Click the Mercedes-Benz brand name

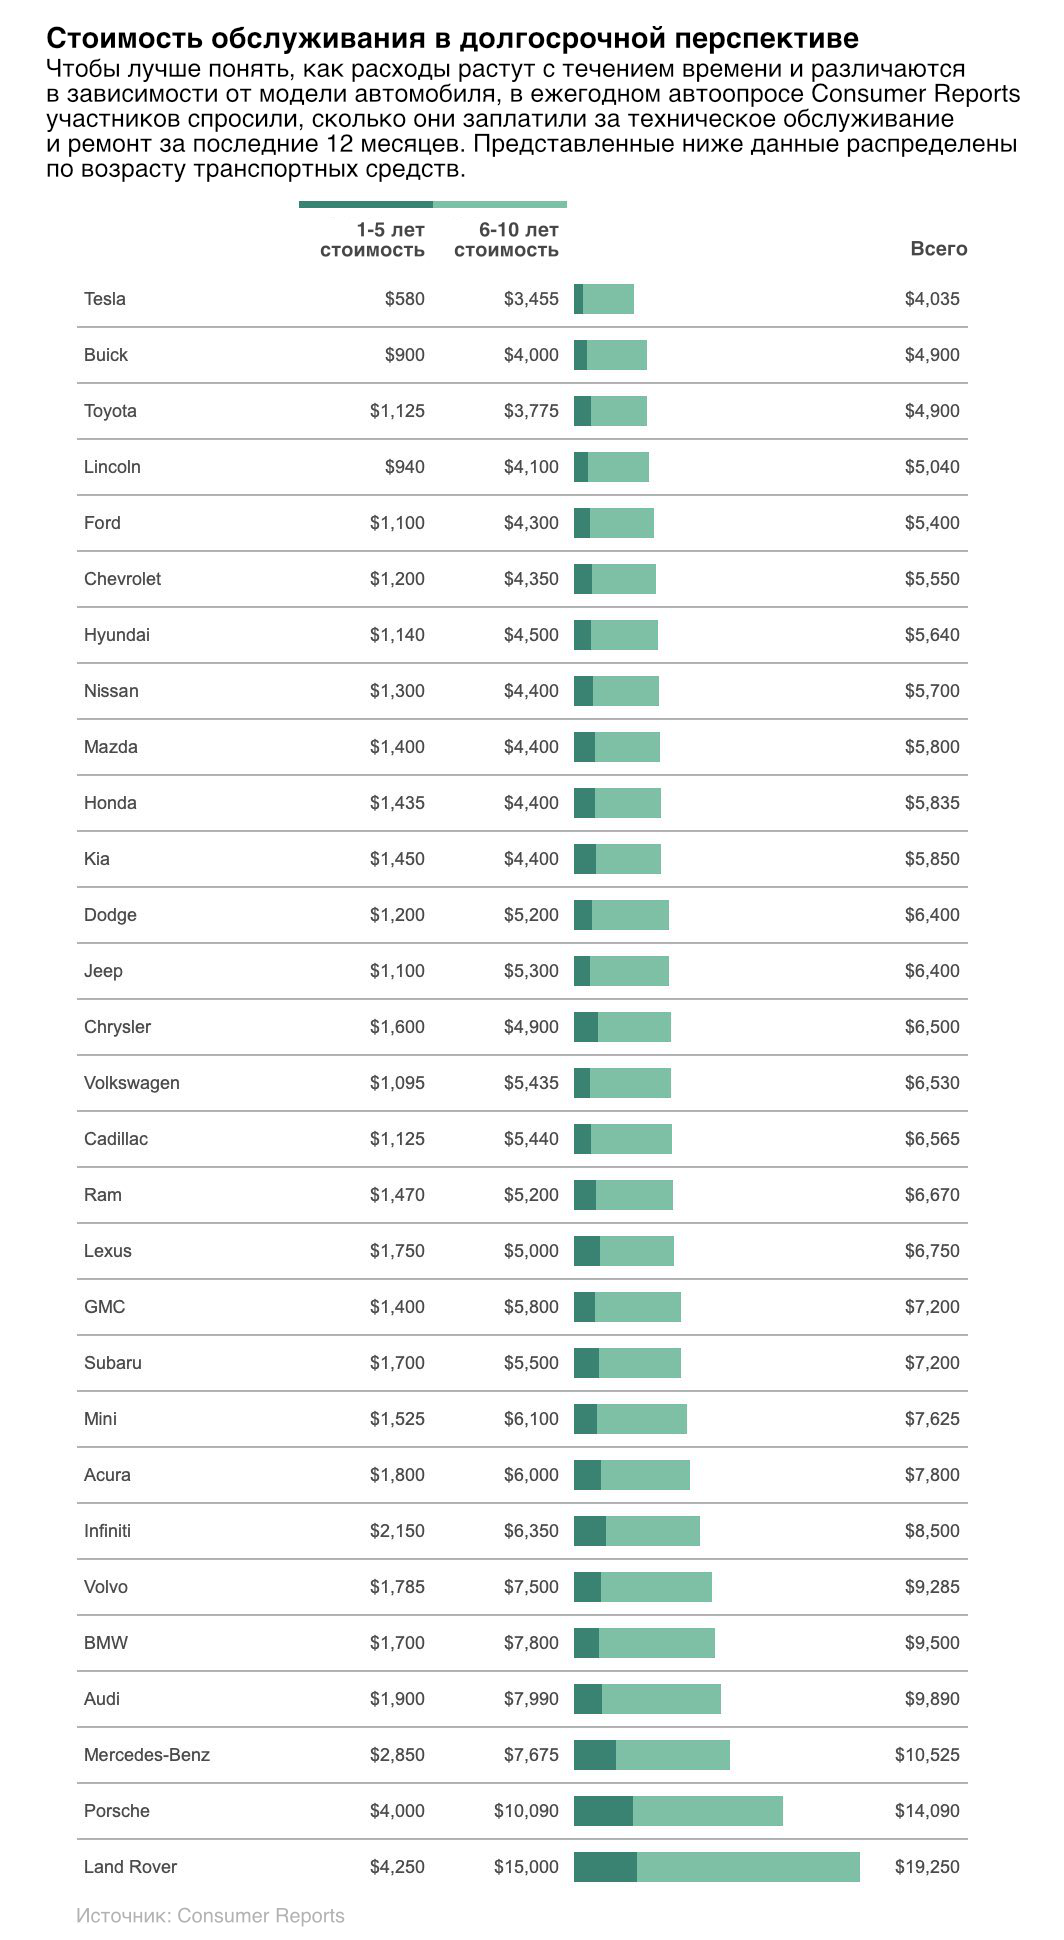click(147, 1755)
